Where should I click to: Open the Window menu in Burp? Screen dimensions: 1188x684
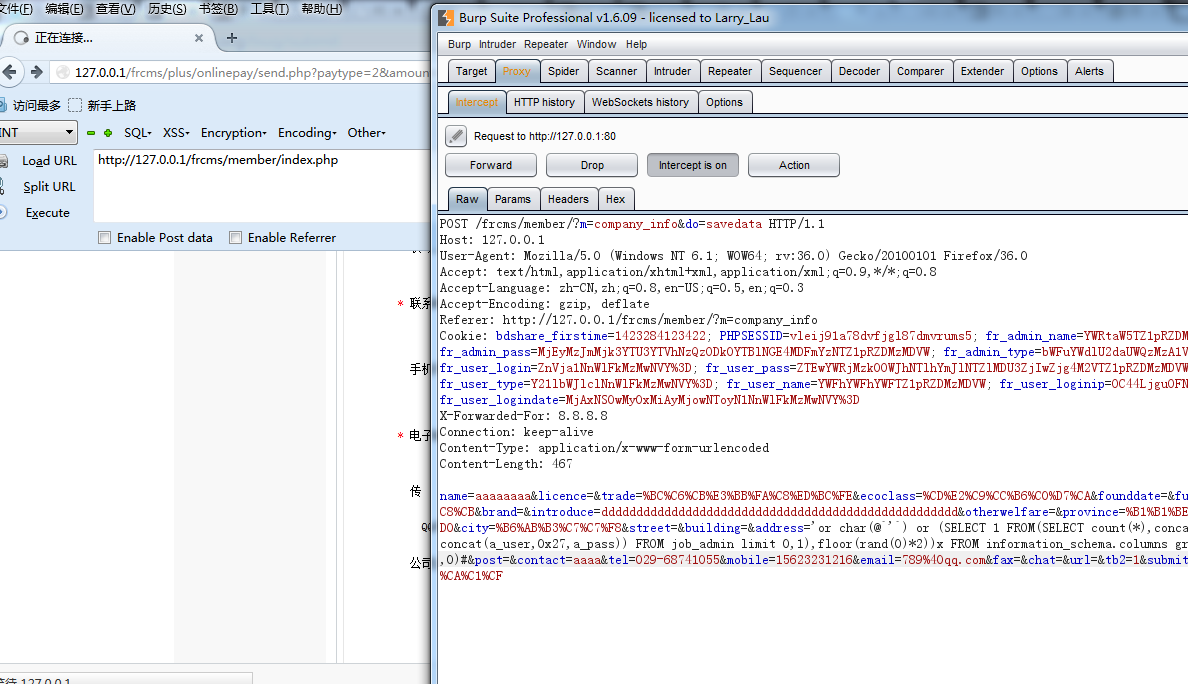596,45
